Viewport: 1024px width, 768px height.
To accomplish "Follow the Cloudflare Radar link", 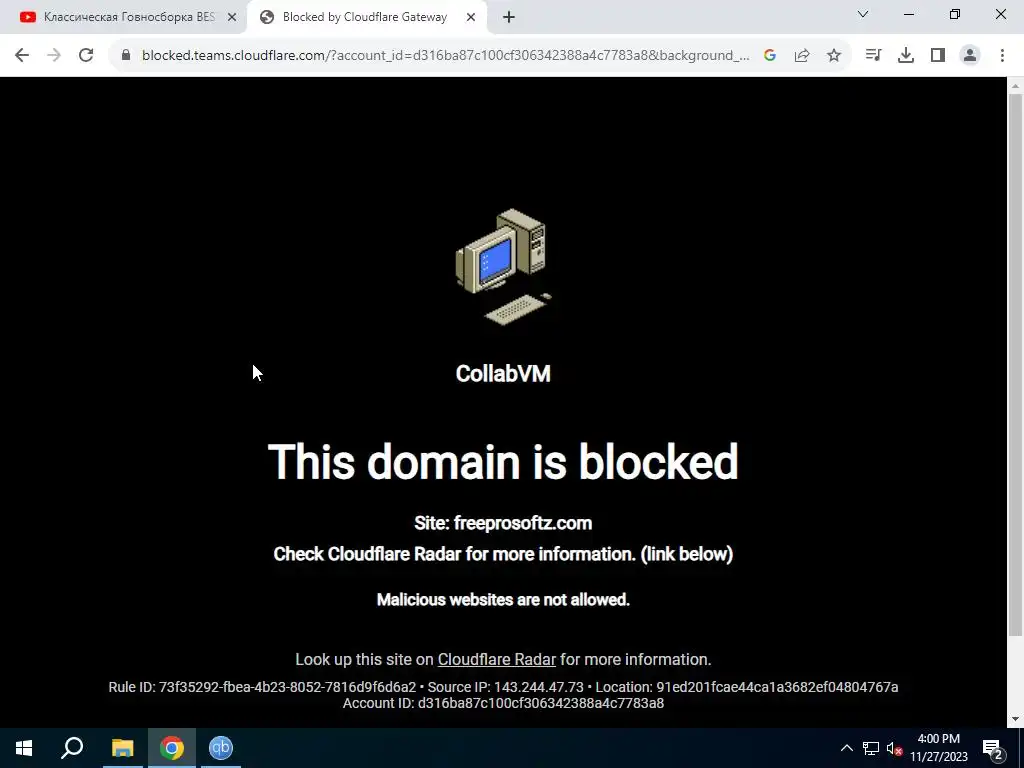I will pyautogui.click(x=496, y=660).
